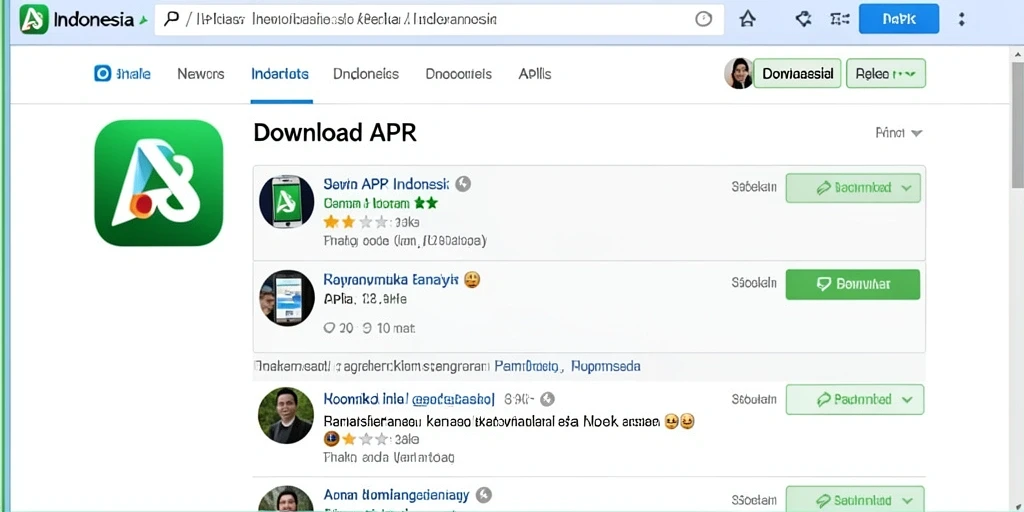The height and width of the screenshot is (512, 1024).
Task: Click the verified badge beside Sevin APR Indonesi
Action: (462, 184)
